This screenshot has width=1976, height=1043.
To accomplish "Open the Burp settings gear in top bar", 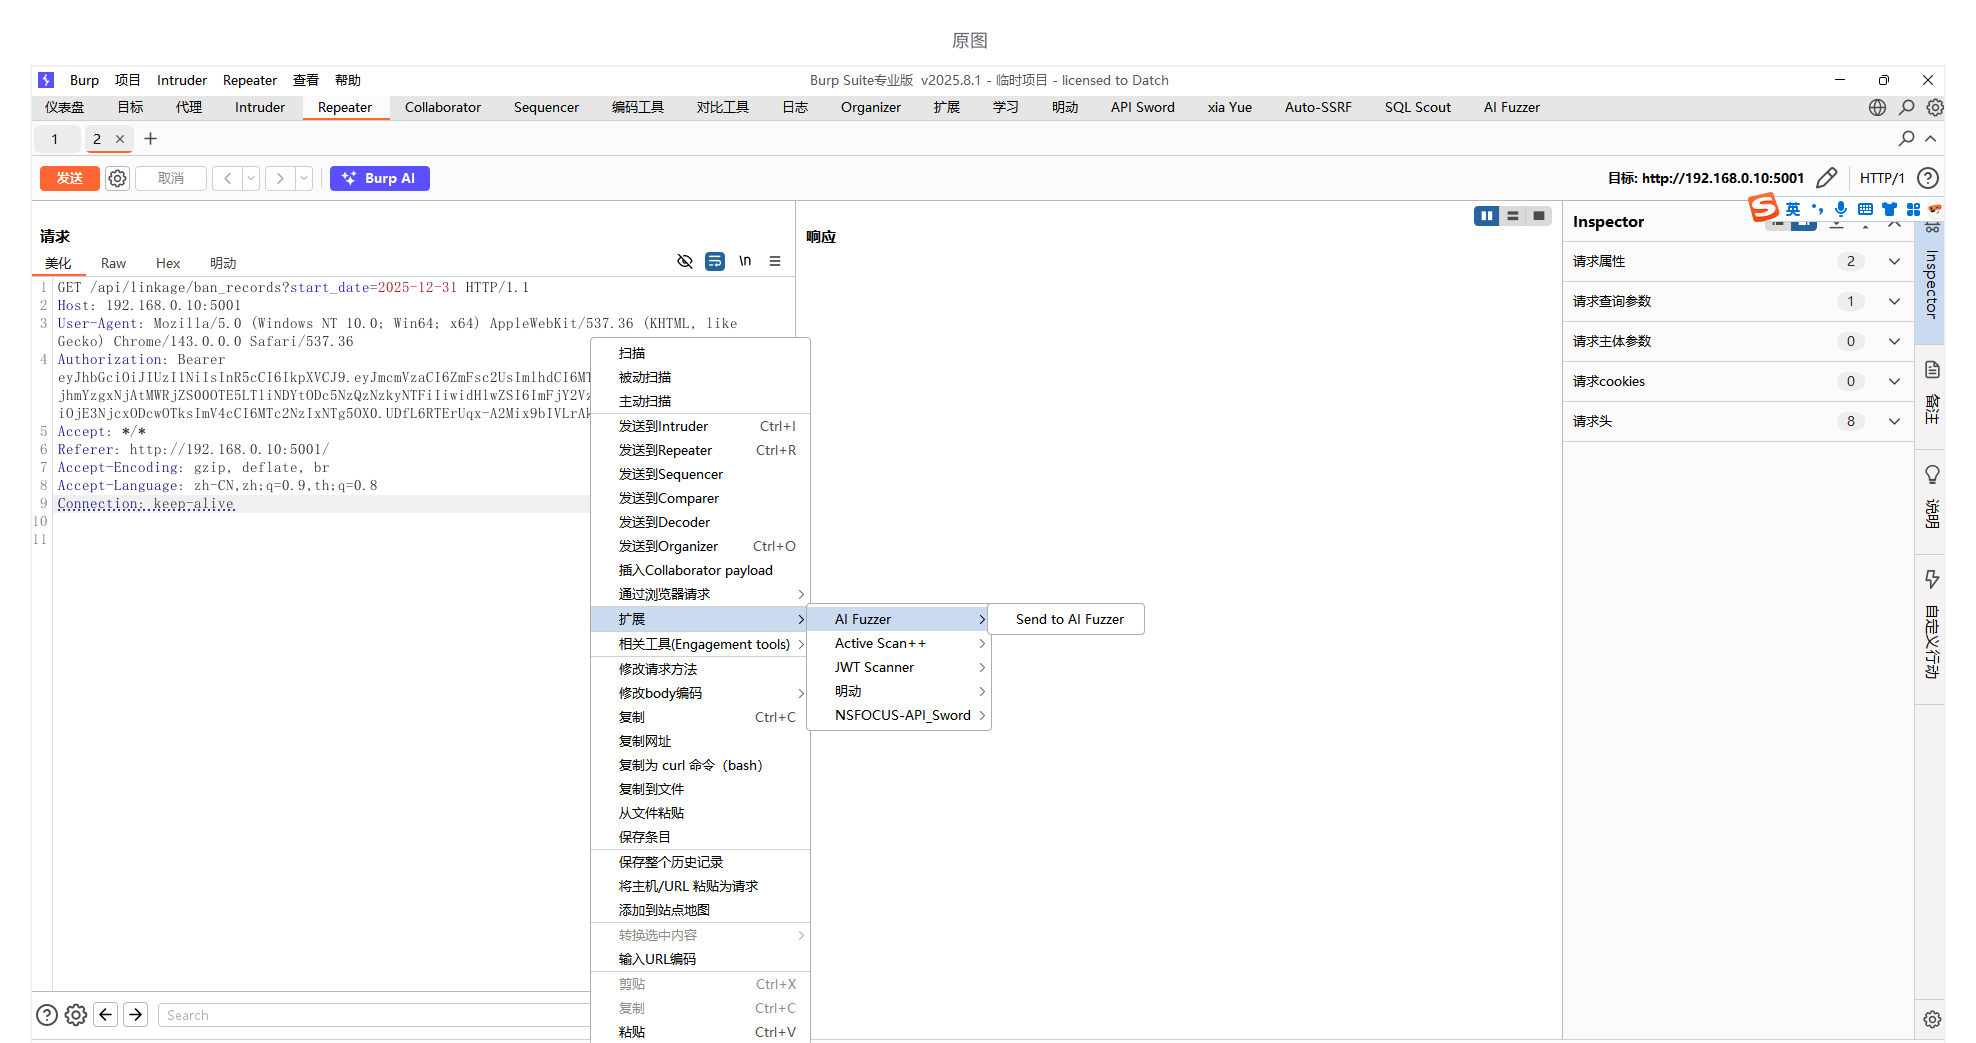I will [1935, 107].
